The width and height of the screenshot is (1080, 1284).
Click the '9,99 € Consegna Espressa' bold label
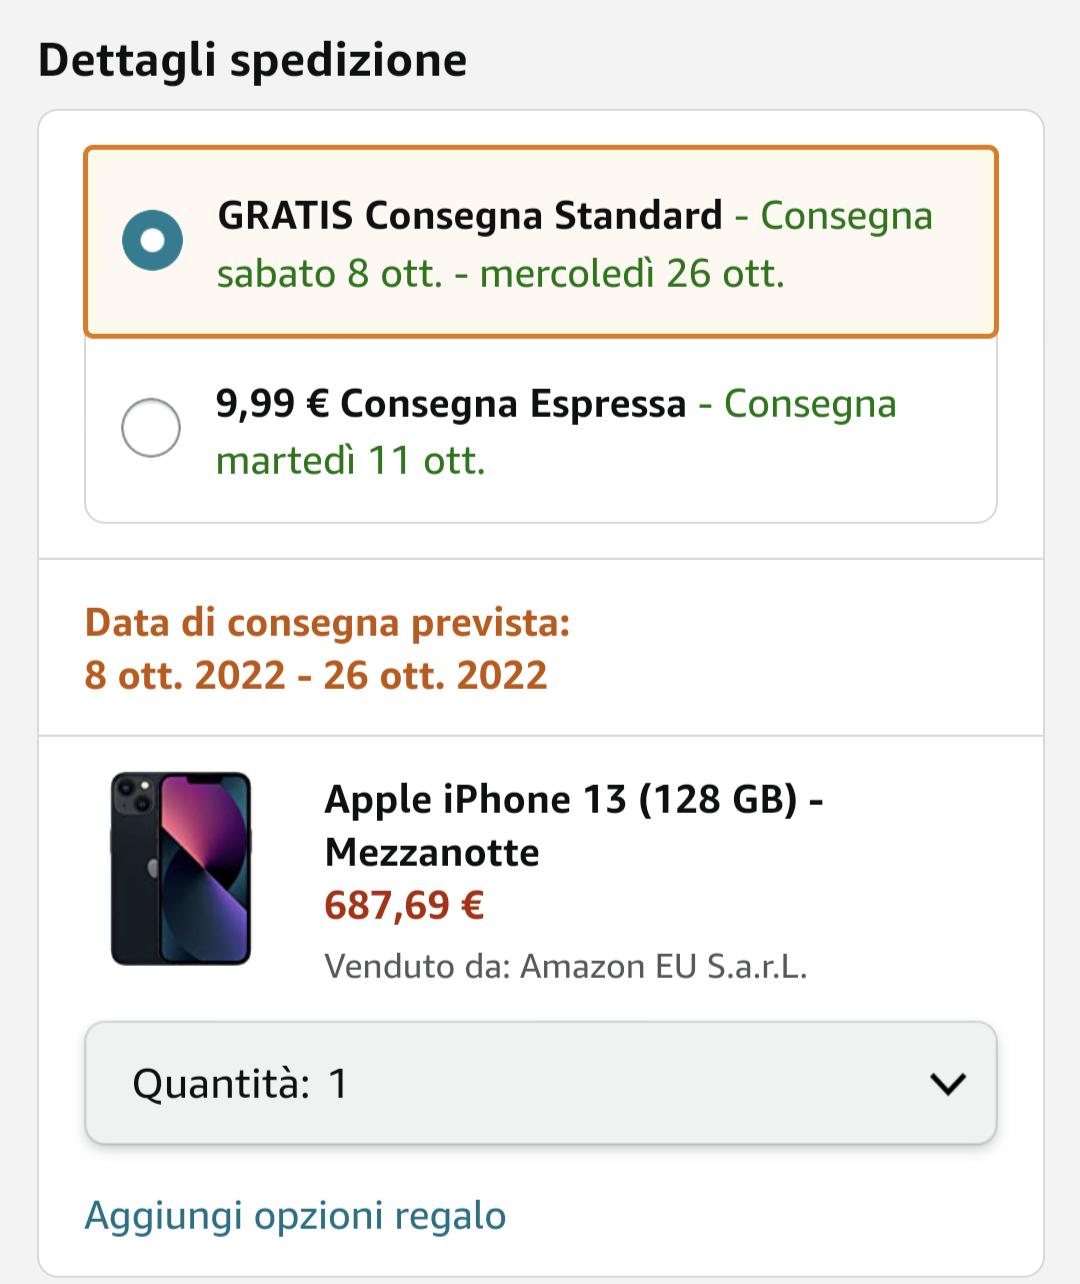tap(451, 404)
